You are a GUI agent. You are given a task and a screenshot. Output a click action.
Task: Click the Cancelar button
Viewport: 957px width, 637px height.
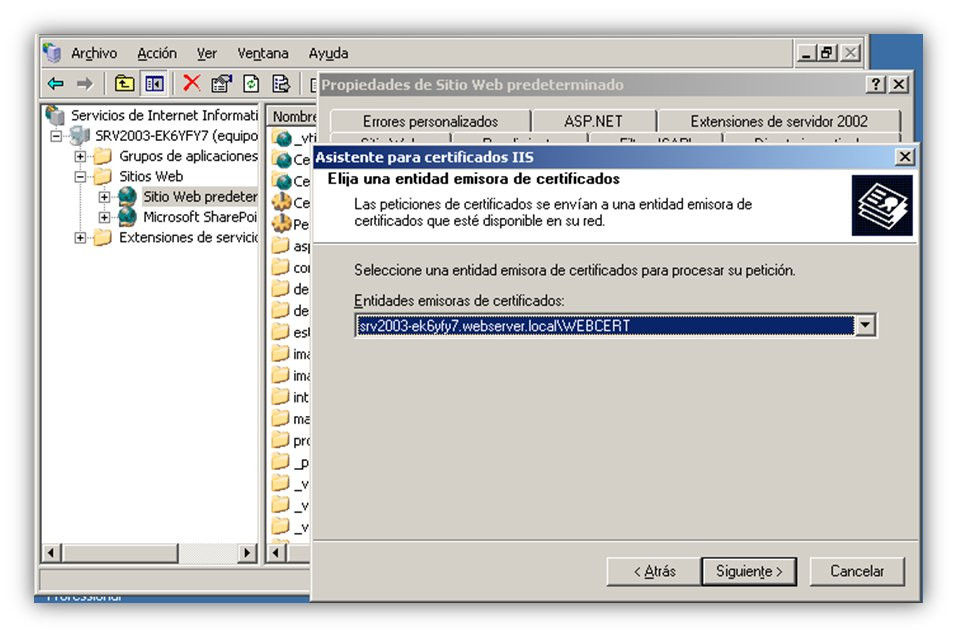(857, 571)
